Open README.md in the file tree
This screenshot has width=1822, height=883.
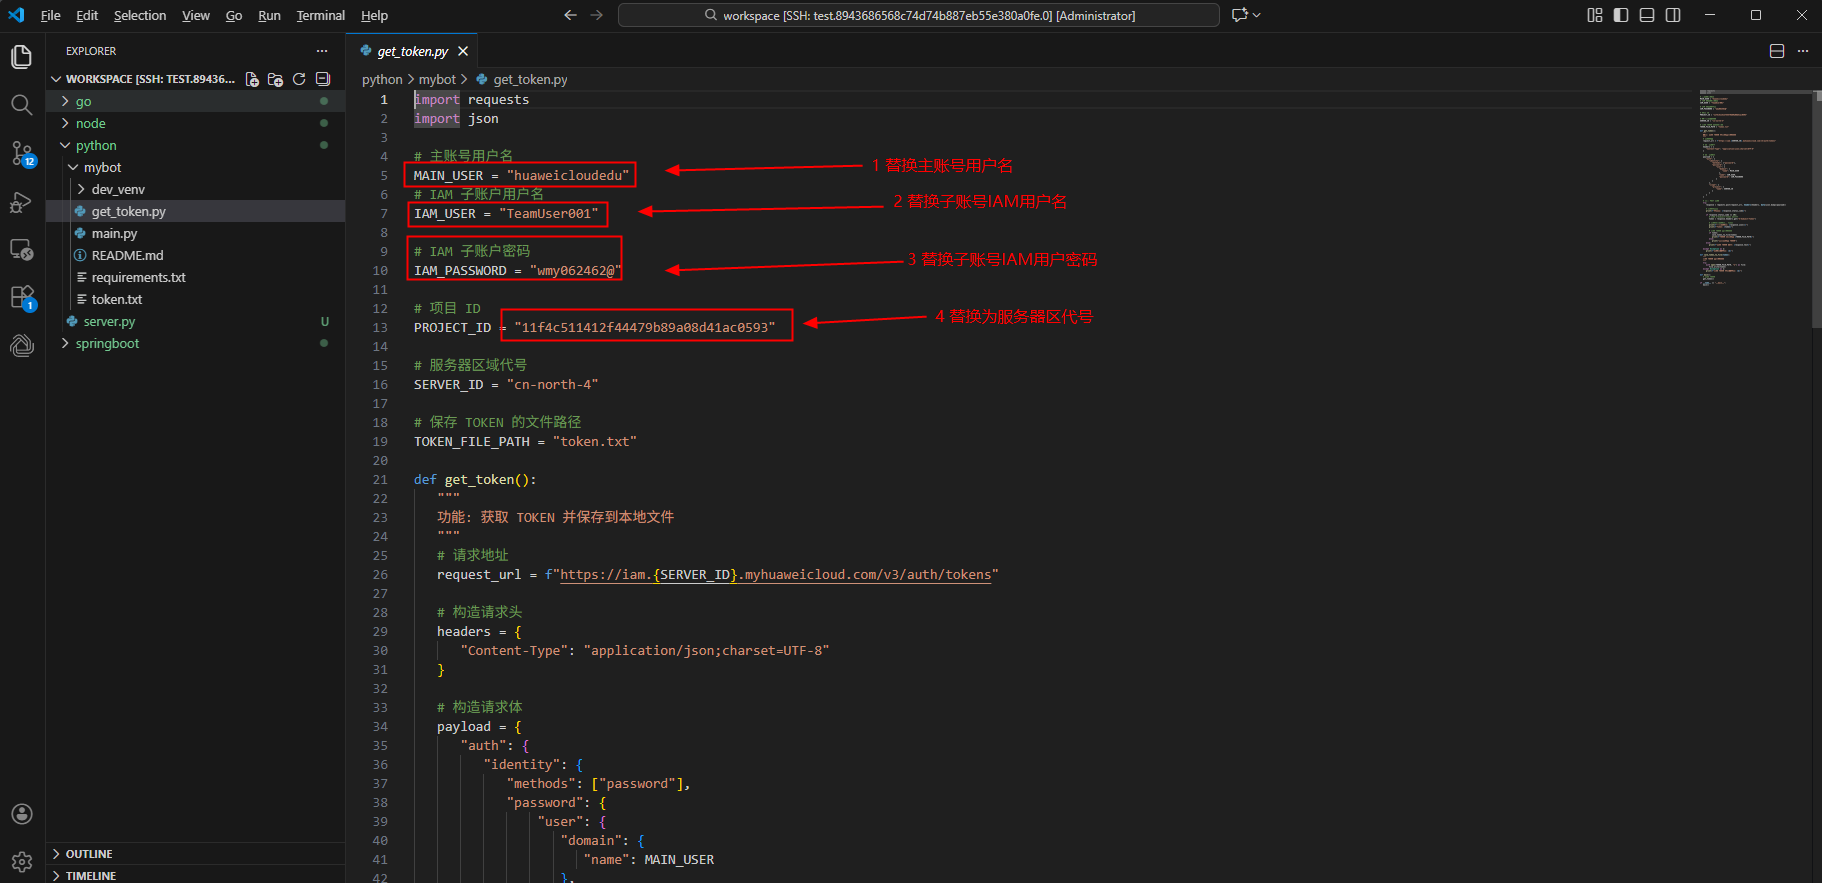click(195, 255)
